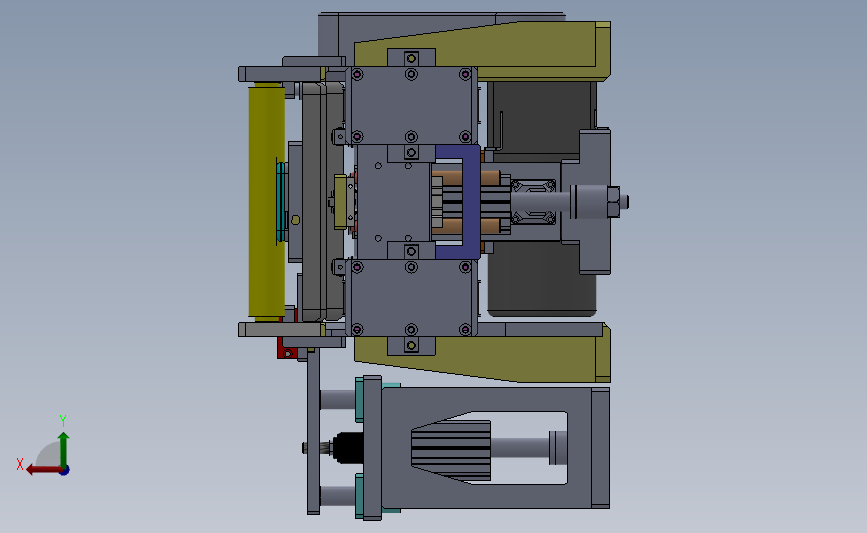Select the black coupling on the lower shaft
This screenshot has height=533, width=867.
[348, 448]
